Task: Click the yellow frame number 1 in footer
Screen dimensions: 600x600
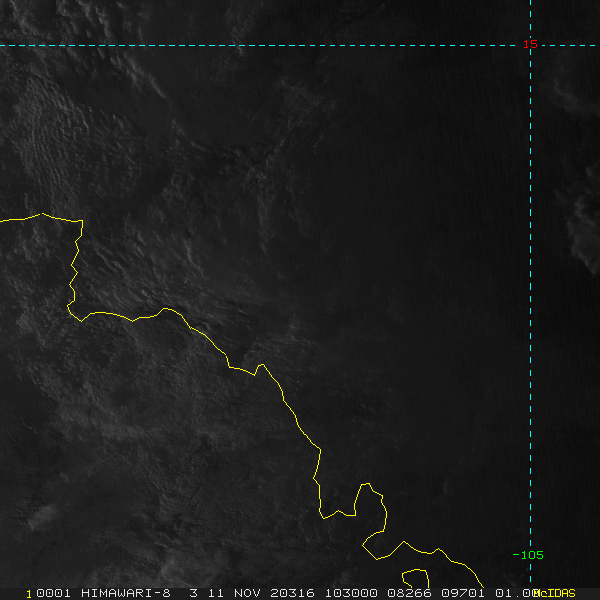Action: 30,593
